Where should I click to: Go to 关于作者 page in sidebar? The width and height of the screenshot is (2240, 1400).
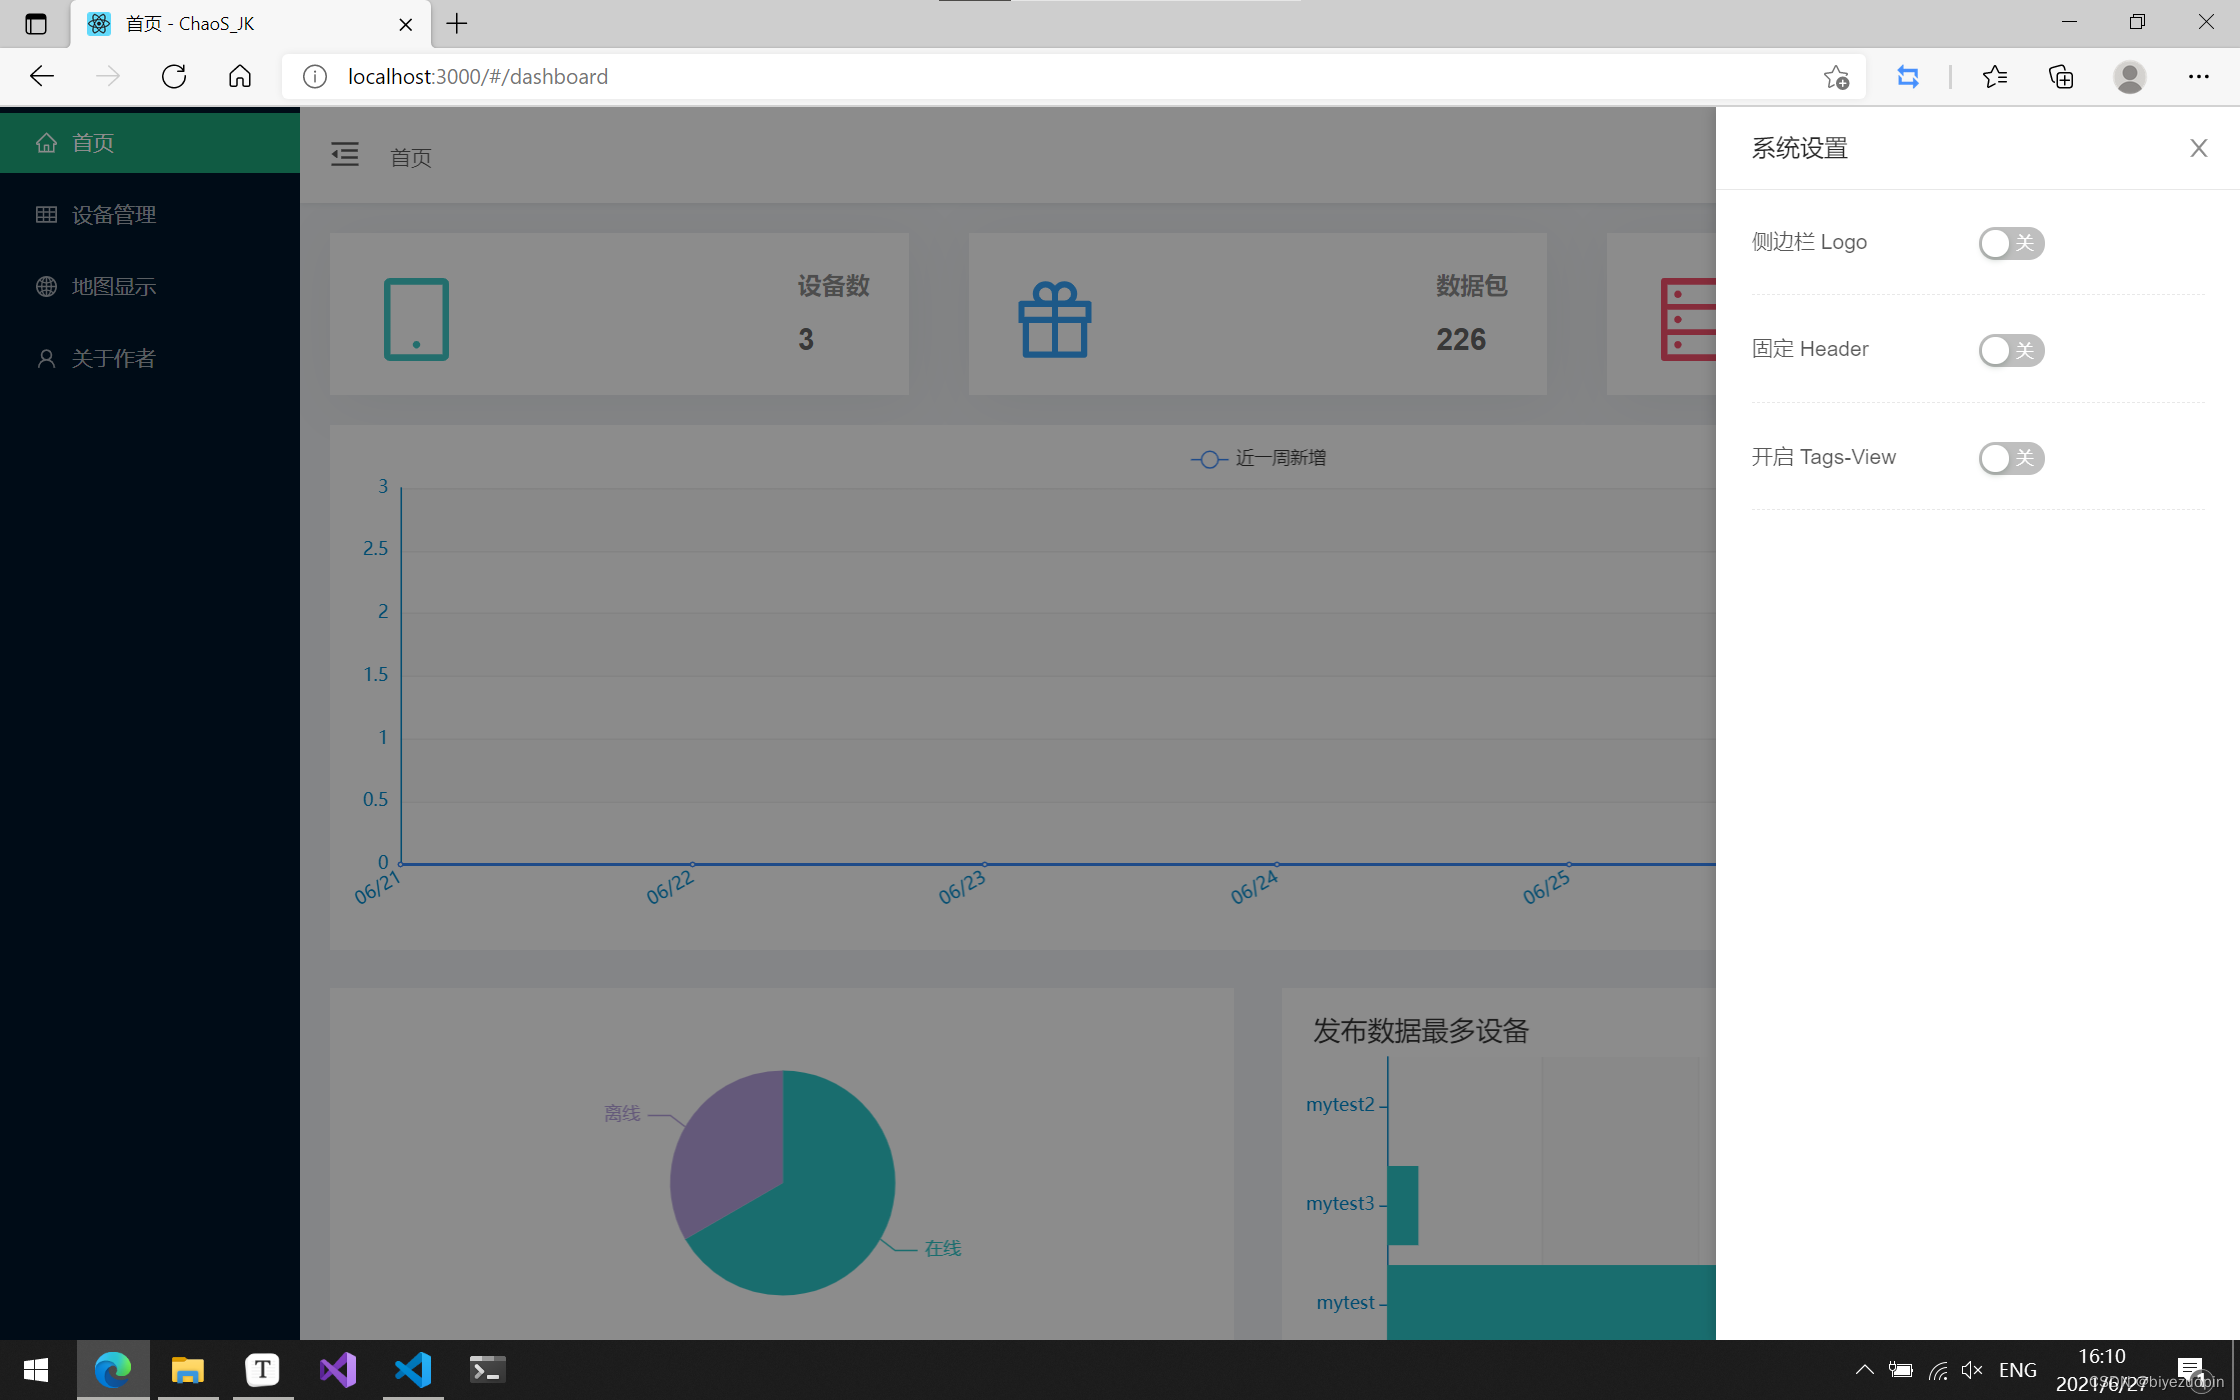[x=113, y=359]
